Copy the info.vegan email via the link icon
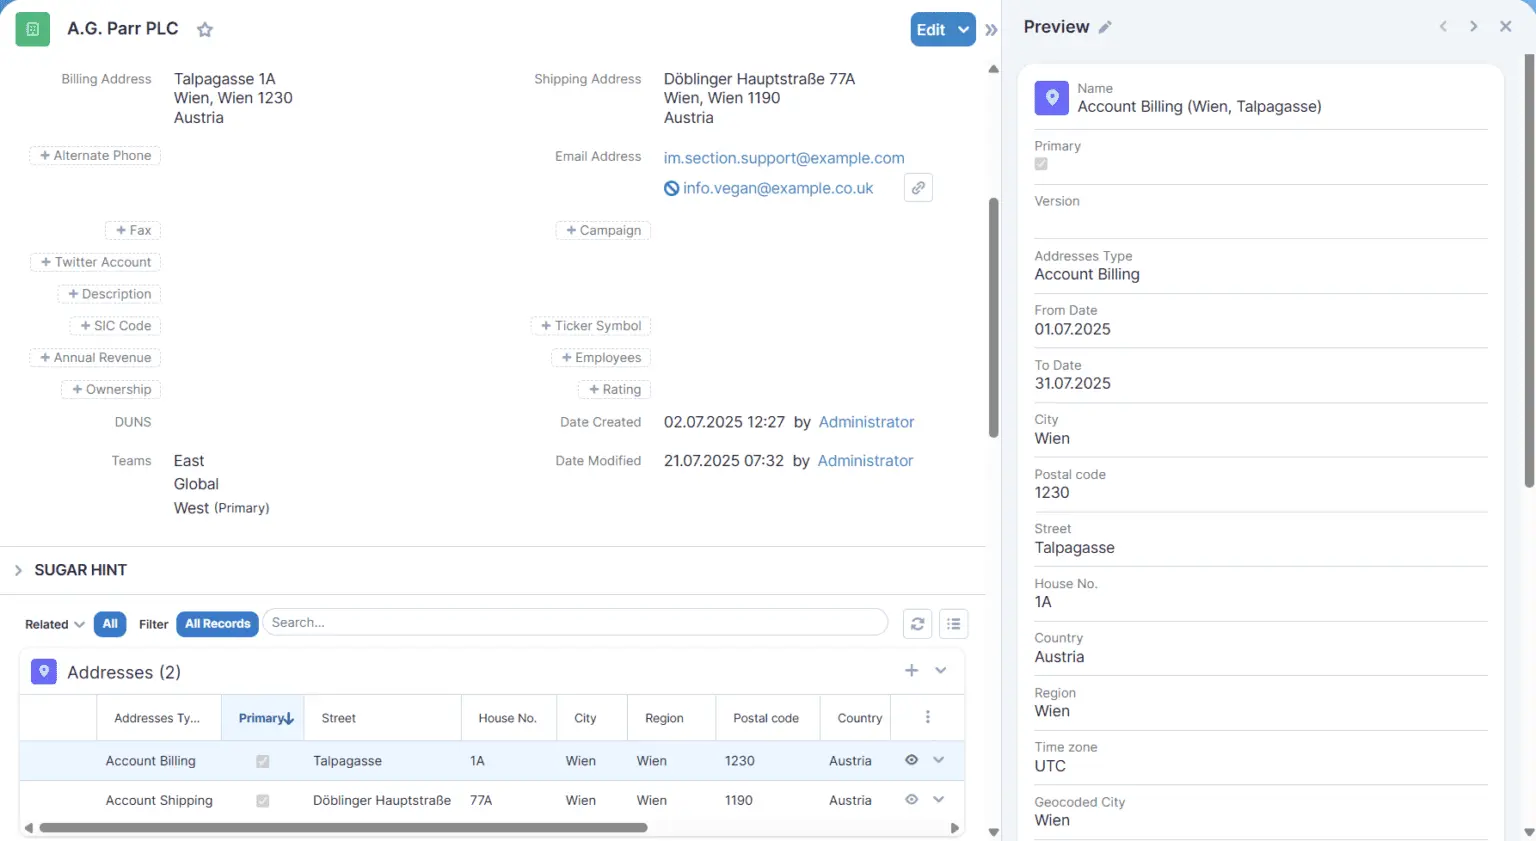The width and height of the screenshot is (1536, 841). 918,187
